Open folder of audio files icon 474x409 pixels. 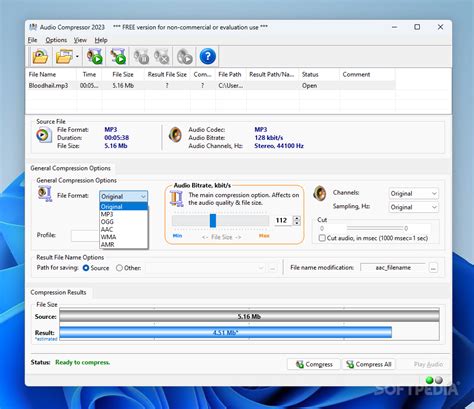click(x=64, y=56)
